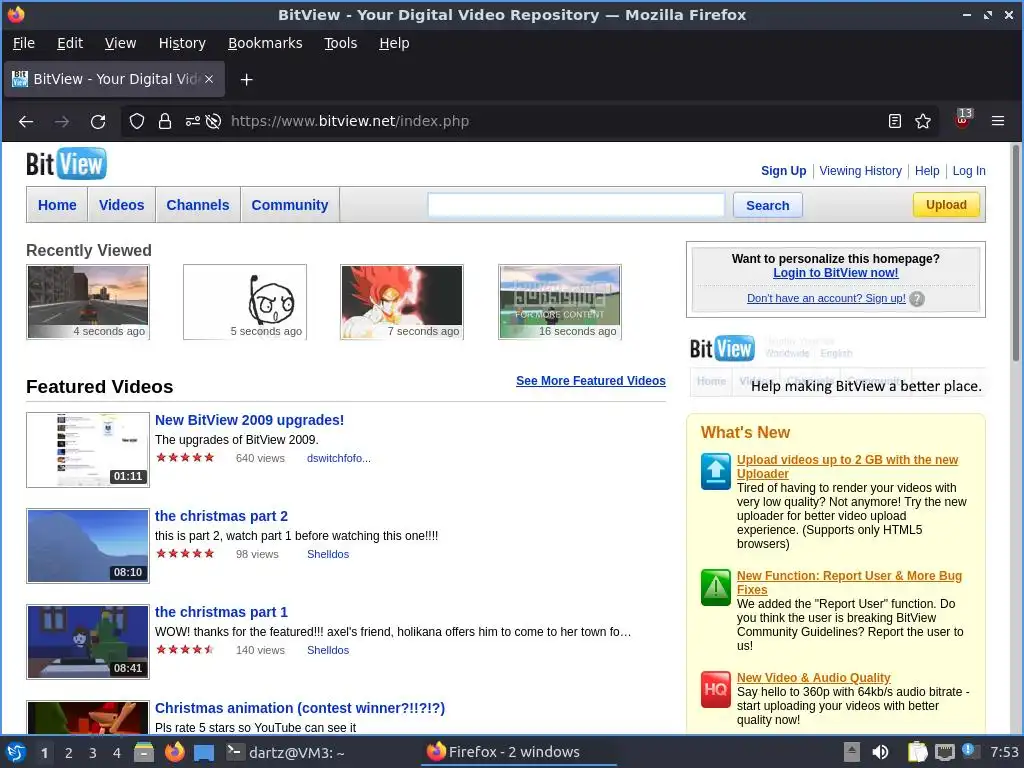The image size is (1024, 768).
Task: Reload the page with the refresh icon
Action: pos(98,121)
